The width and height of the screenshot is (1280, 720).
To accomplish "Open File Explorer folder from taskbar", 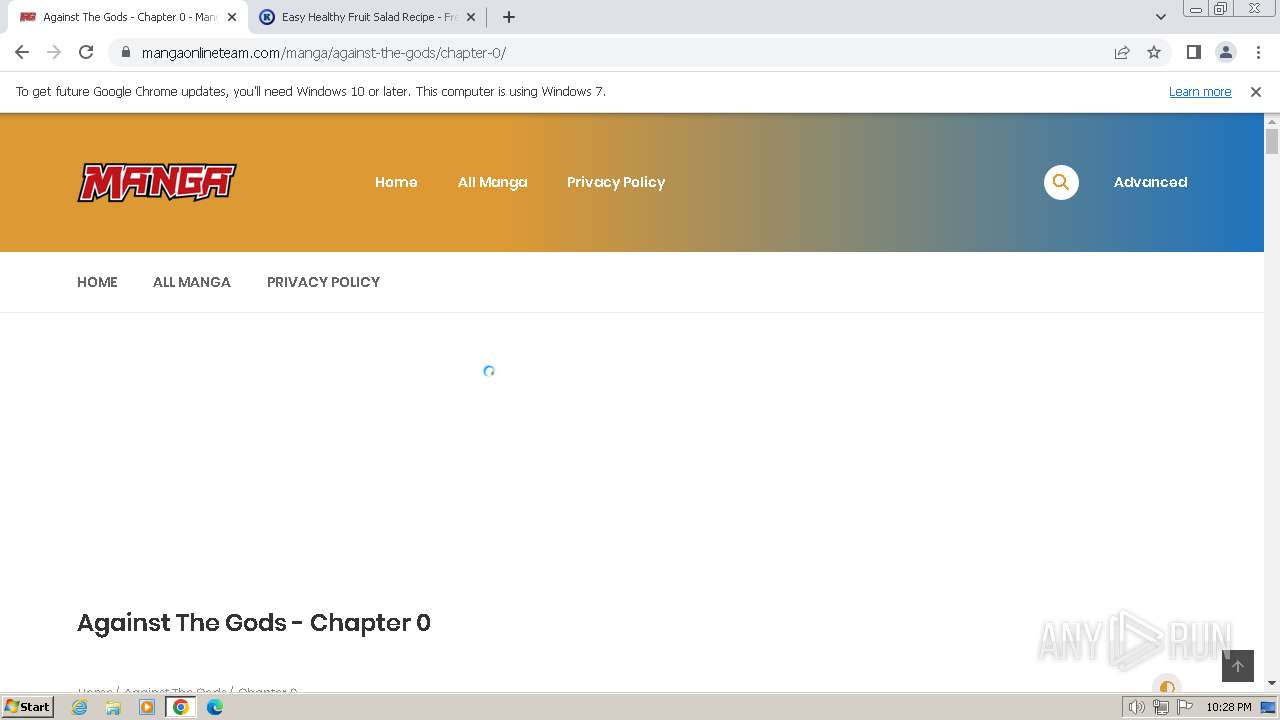I will [x=113, y=707].
